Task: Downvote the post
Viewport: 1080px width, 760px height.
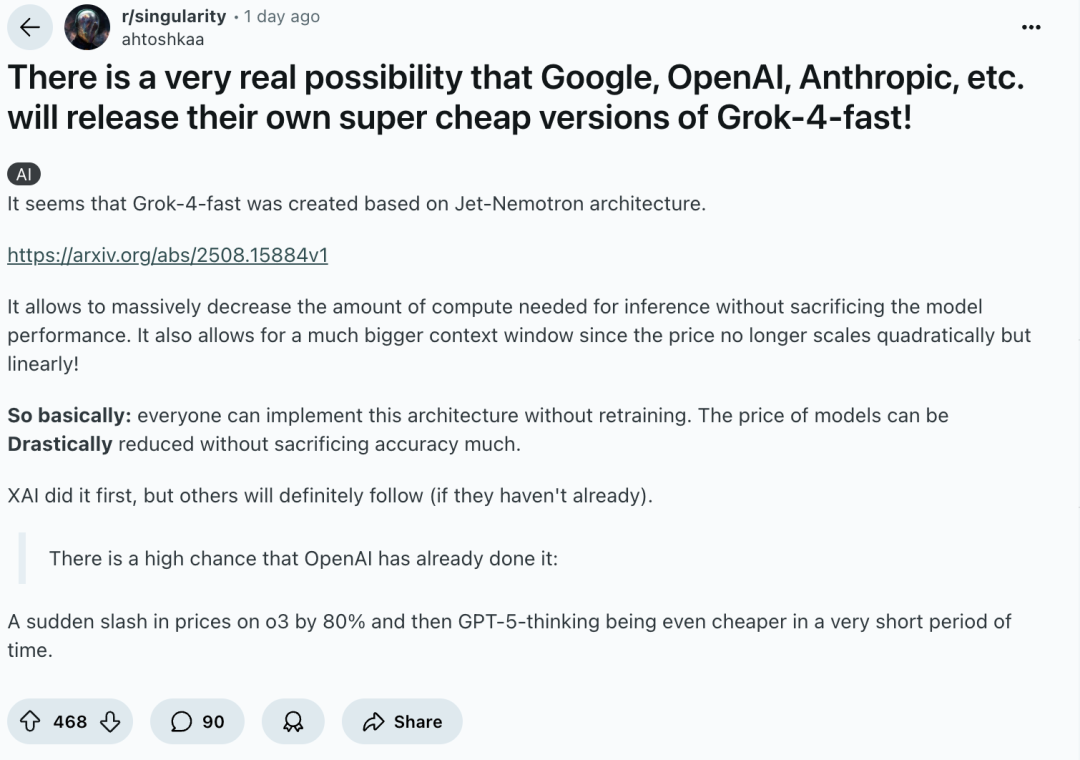Action: coord(110,722)
